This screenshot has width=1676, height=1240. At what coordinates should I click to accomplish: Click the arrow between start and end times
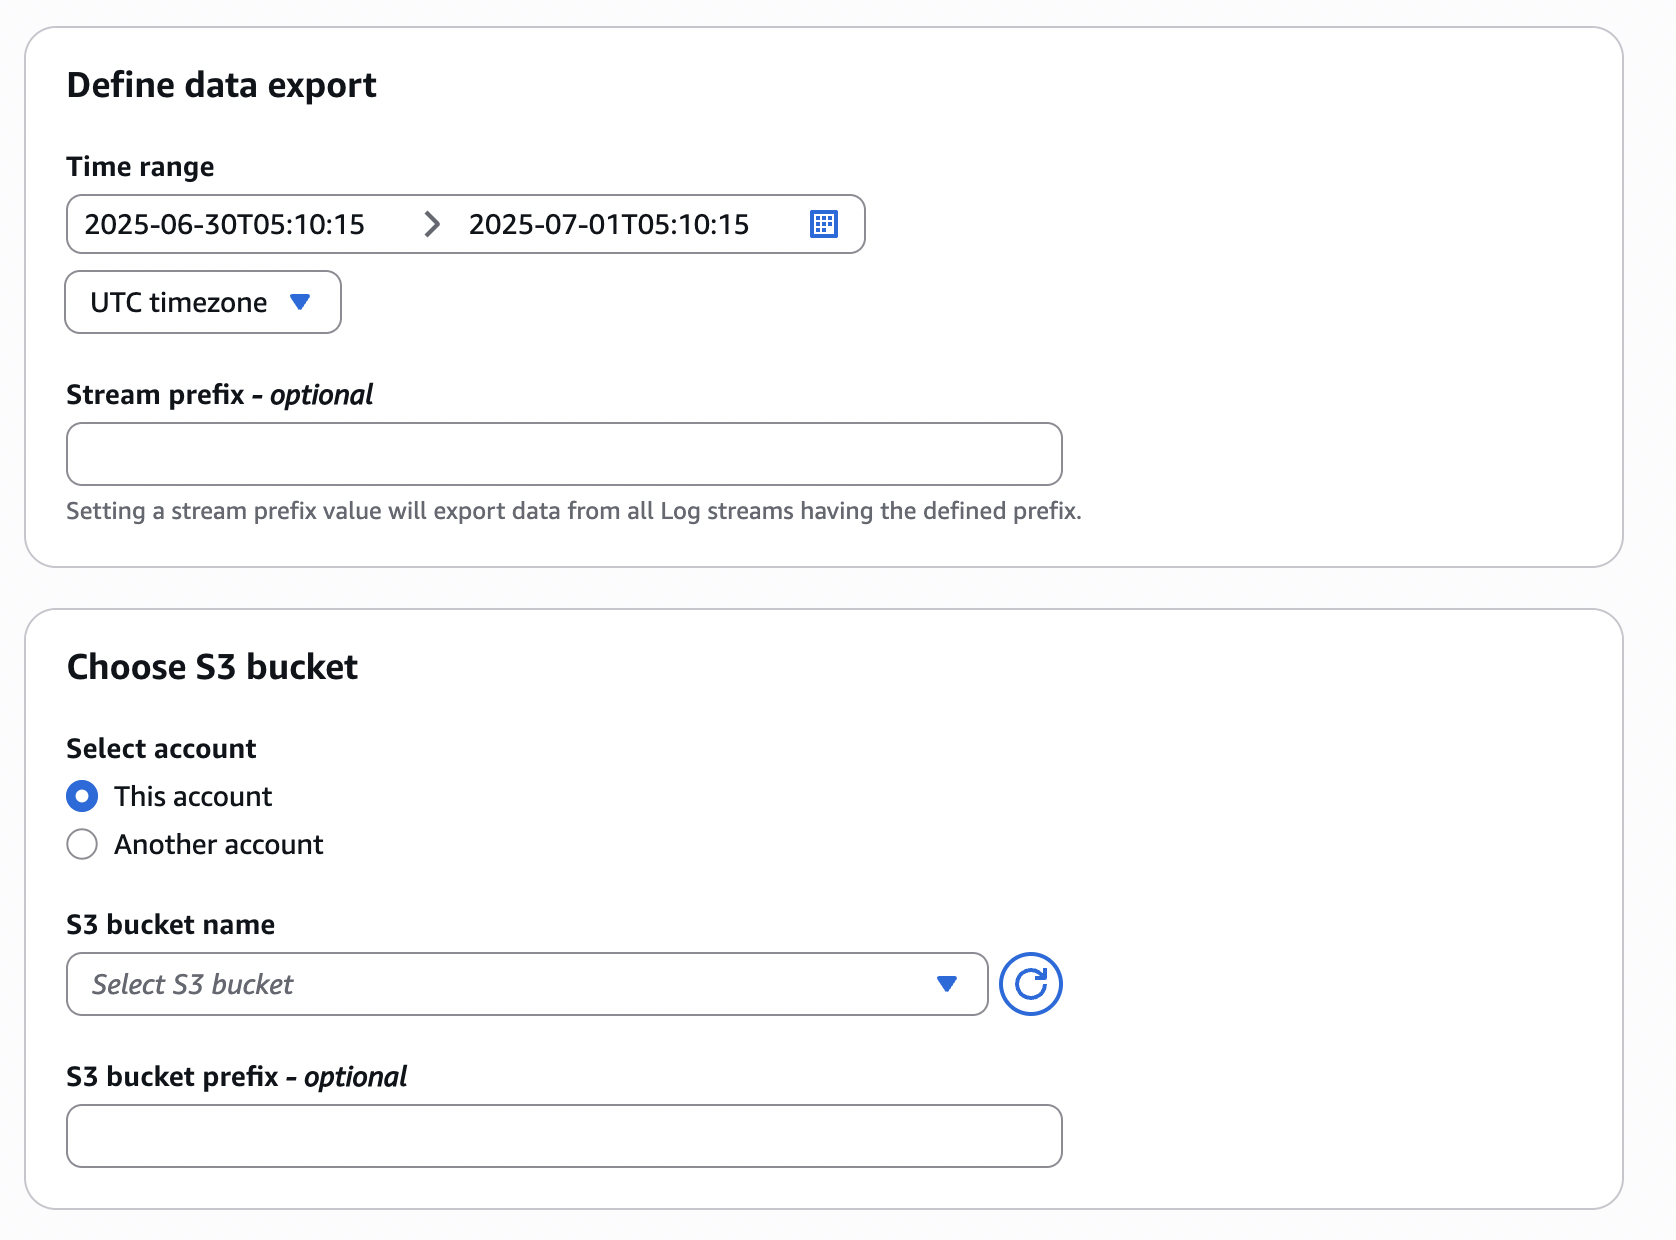tap(431, 224)
